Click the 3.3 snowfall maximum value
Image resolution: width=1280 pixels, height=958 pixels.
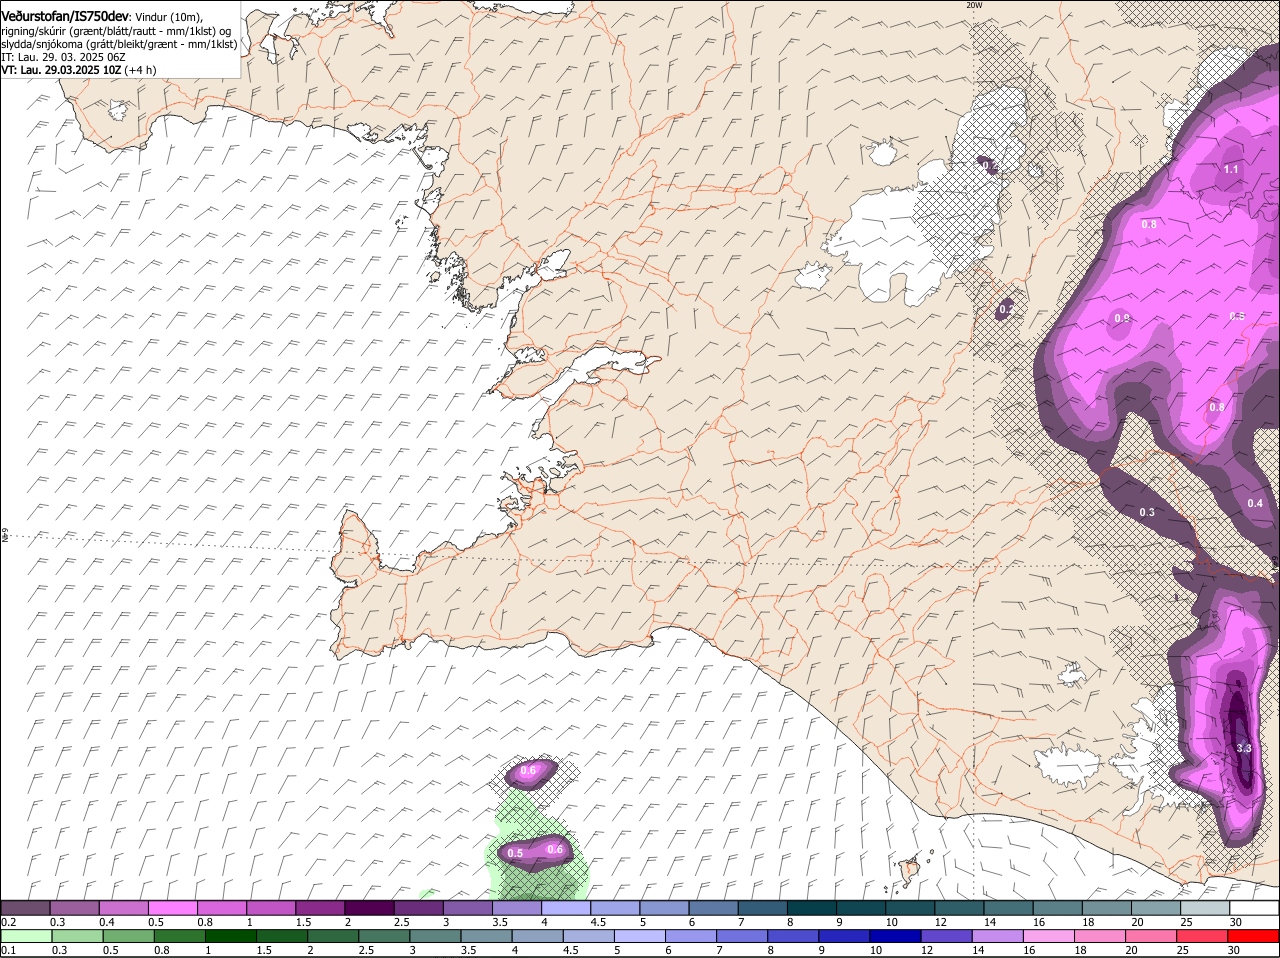1244,748
